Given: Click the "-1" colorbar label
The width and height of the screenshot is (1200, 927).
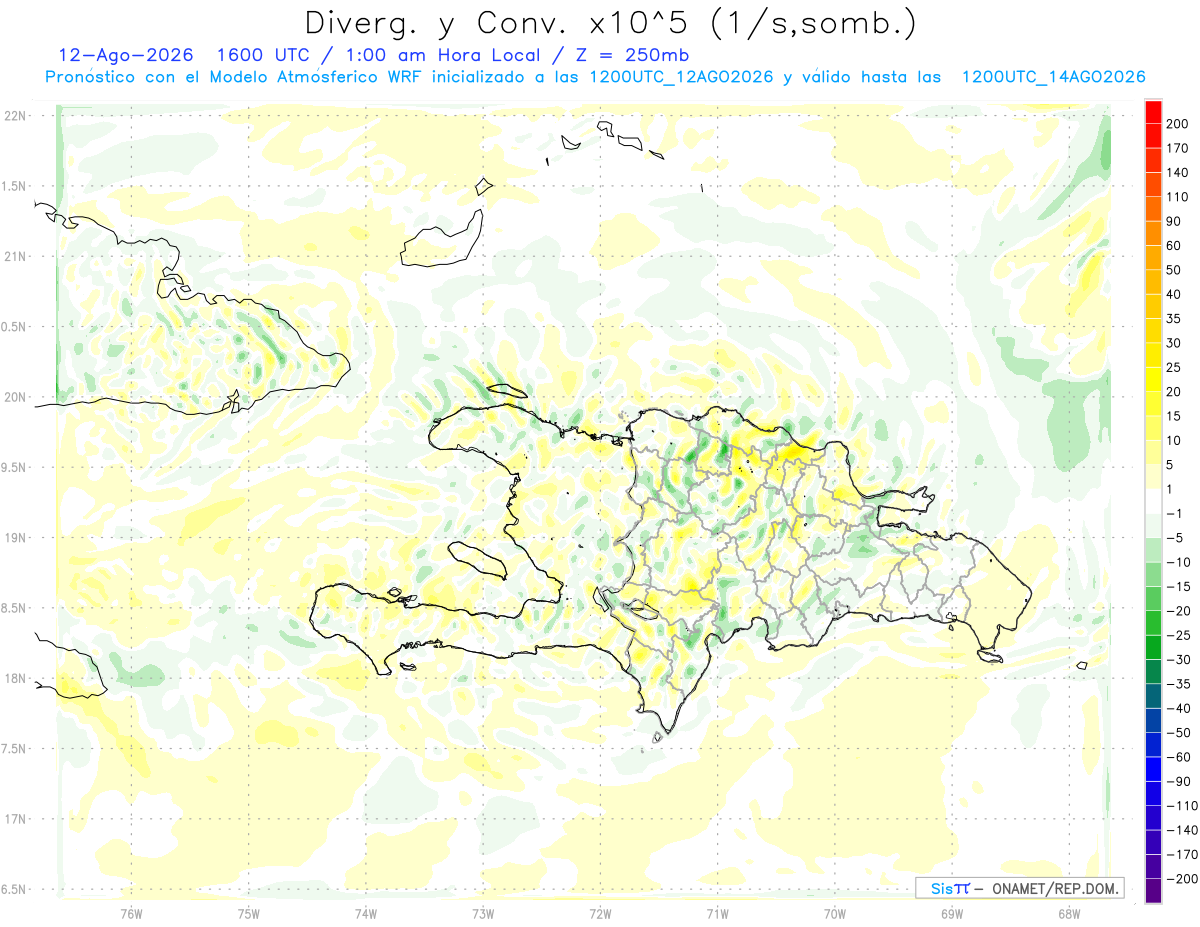Looking at the screenshot, I should click(x=1175, y=514).
